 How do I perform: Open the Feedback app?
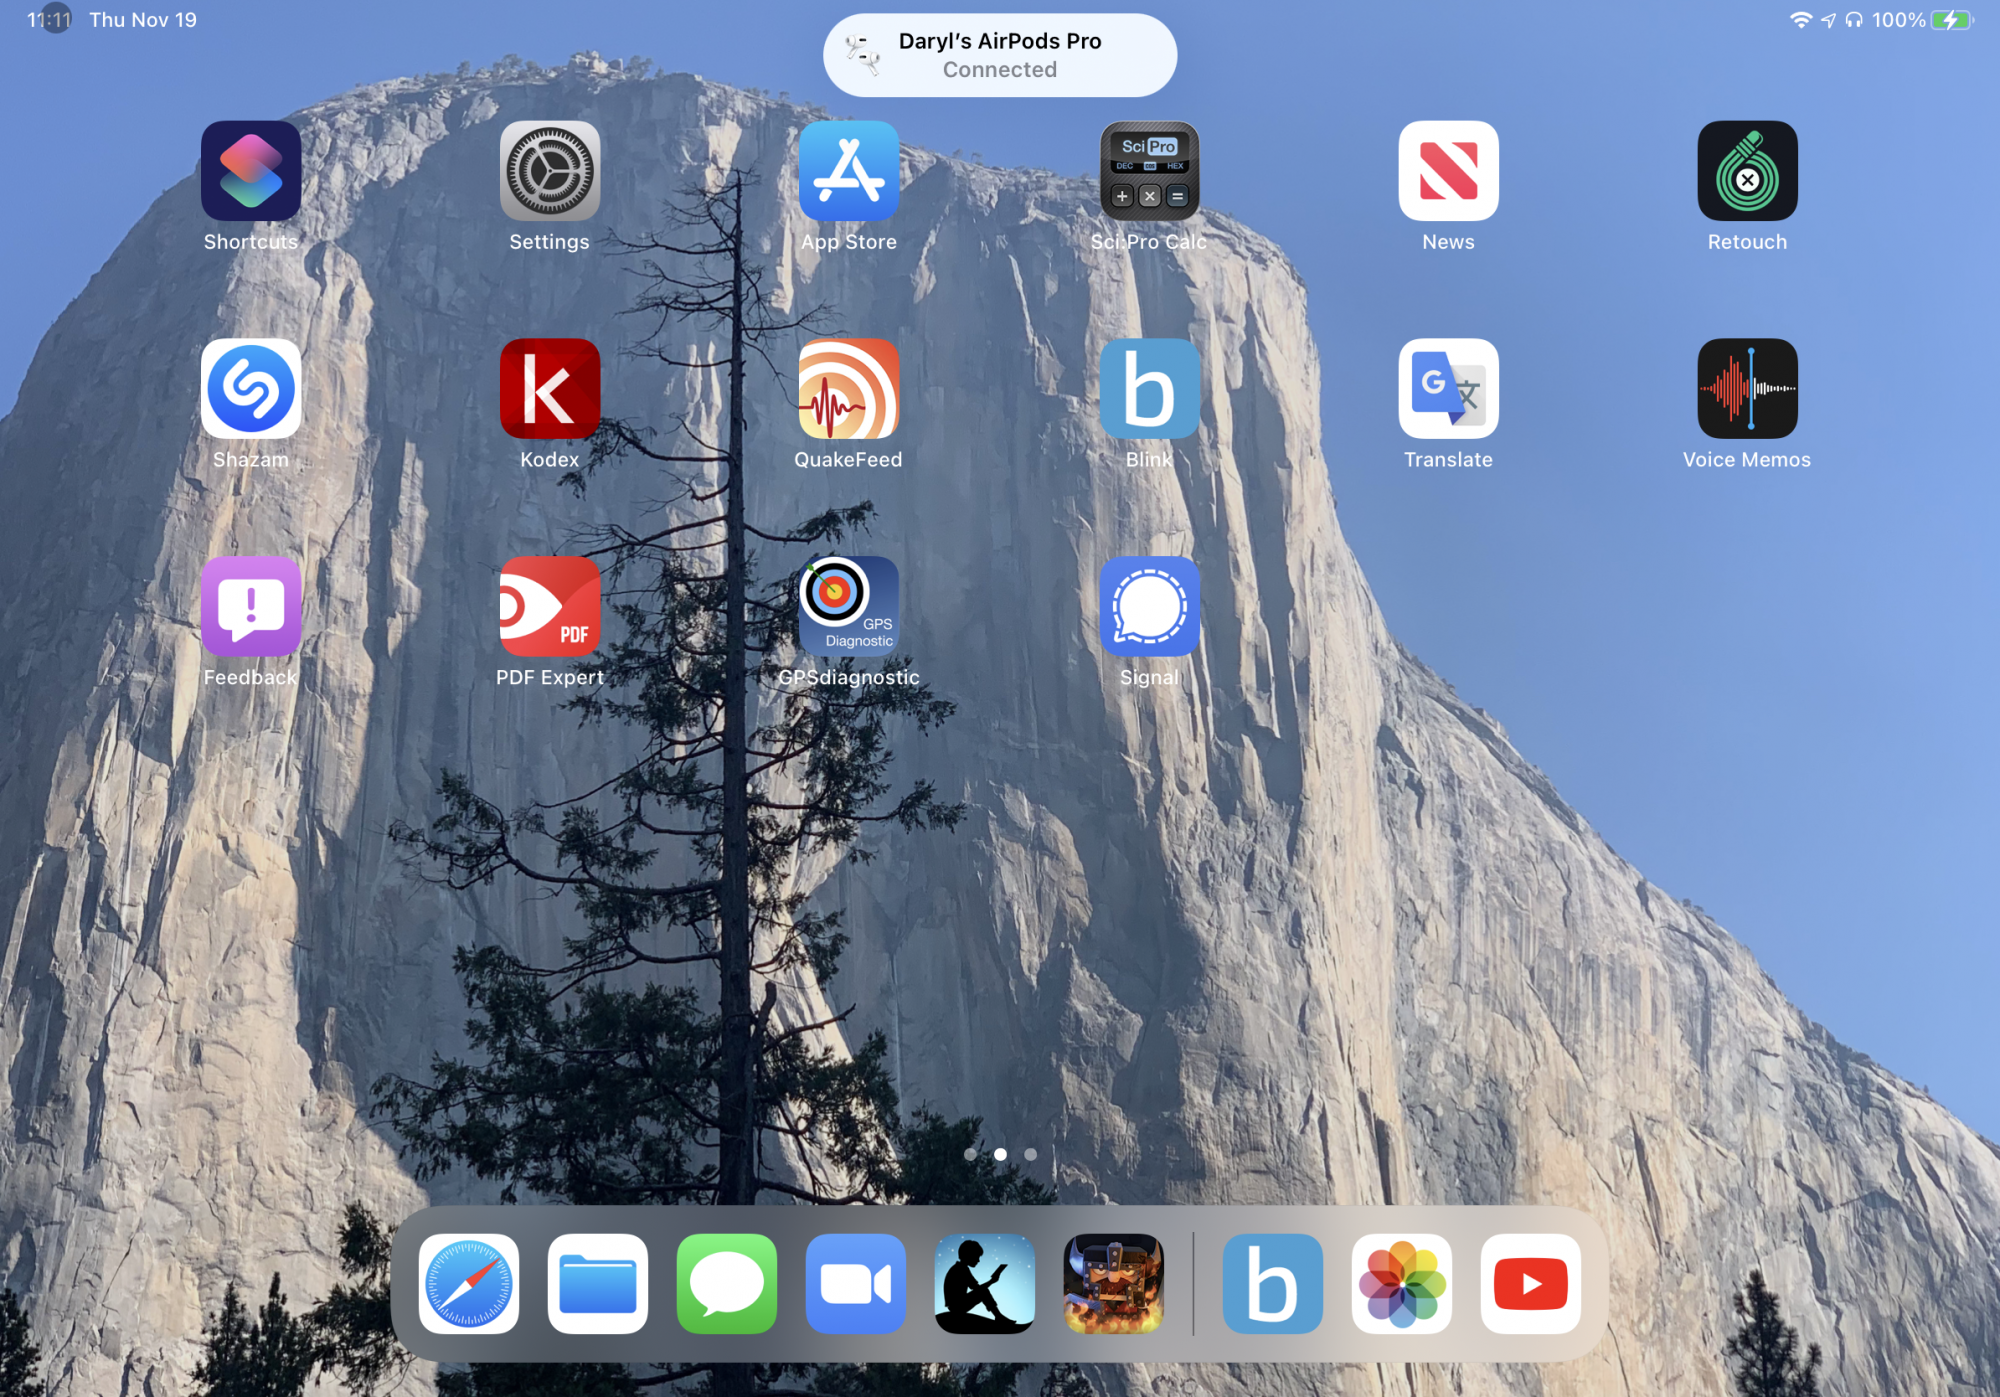tap(250, 607)
